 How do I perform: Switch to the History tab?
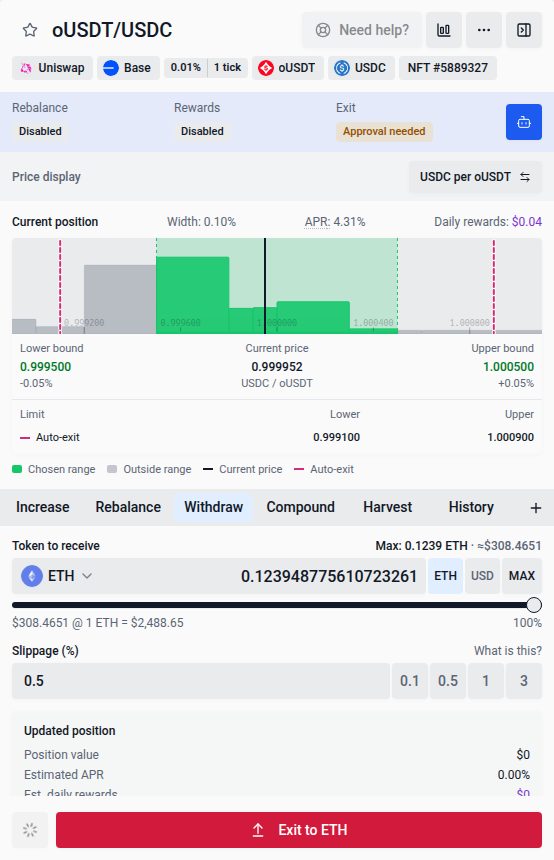[471, 507]
